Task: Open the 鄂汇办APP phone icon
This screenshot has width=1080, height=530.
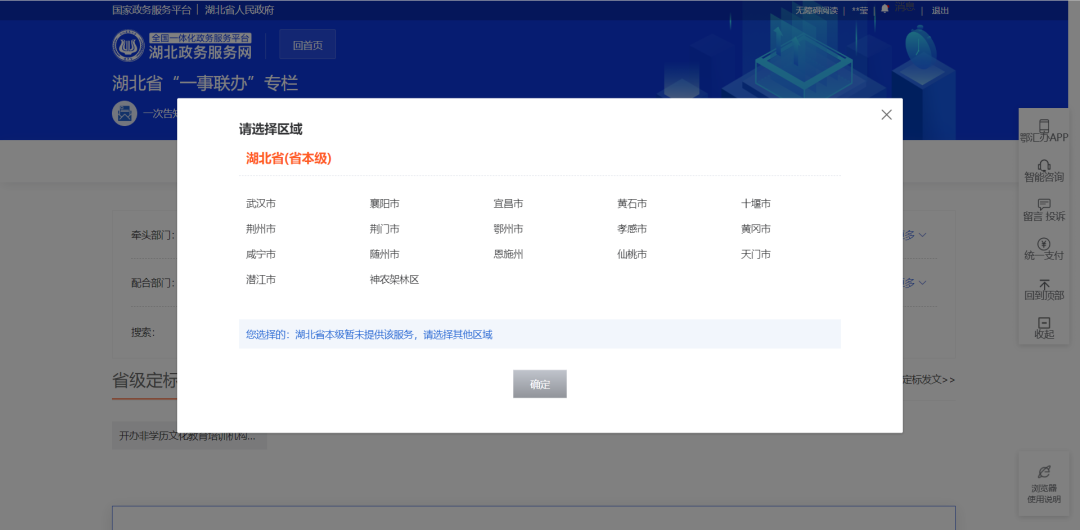Action: (1044, 126)
